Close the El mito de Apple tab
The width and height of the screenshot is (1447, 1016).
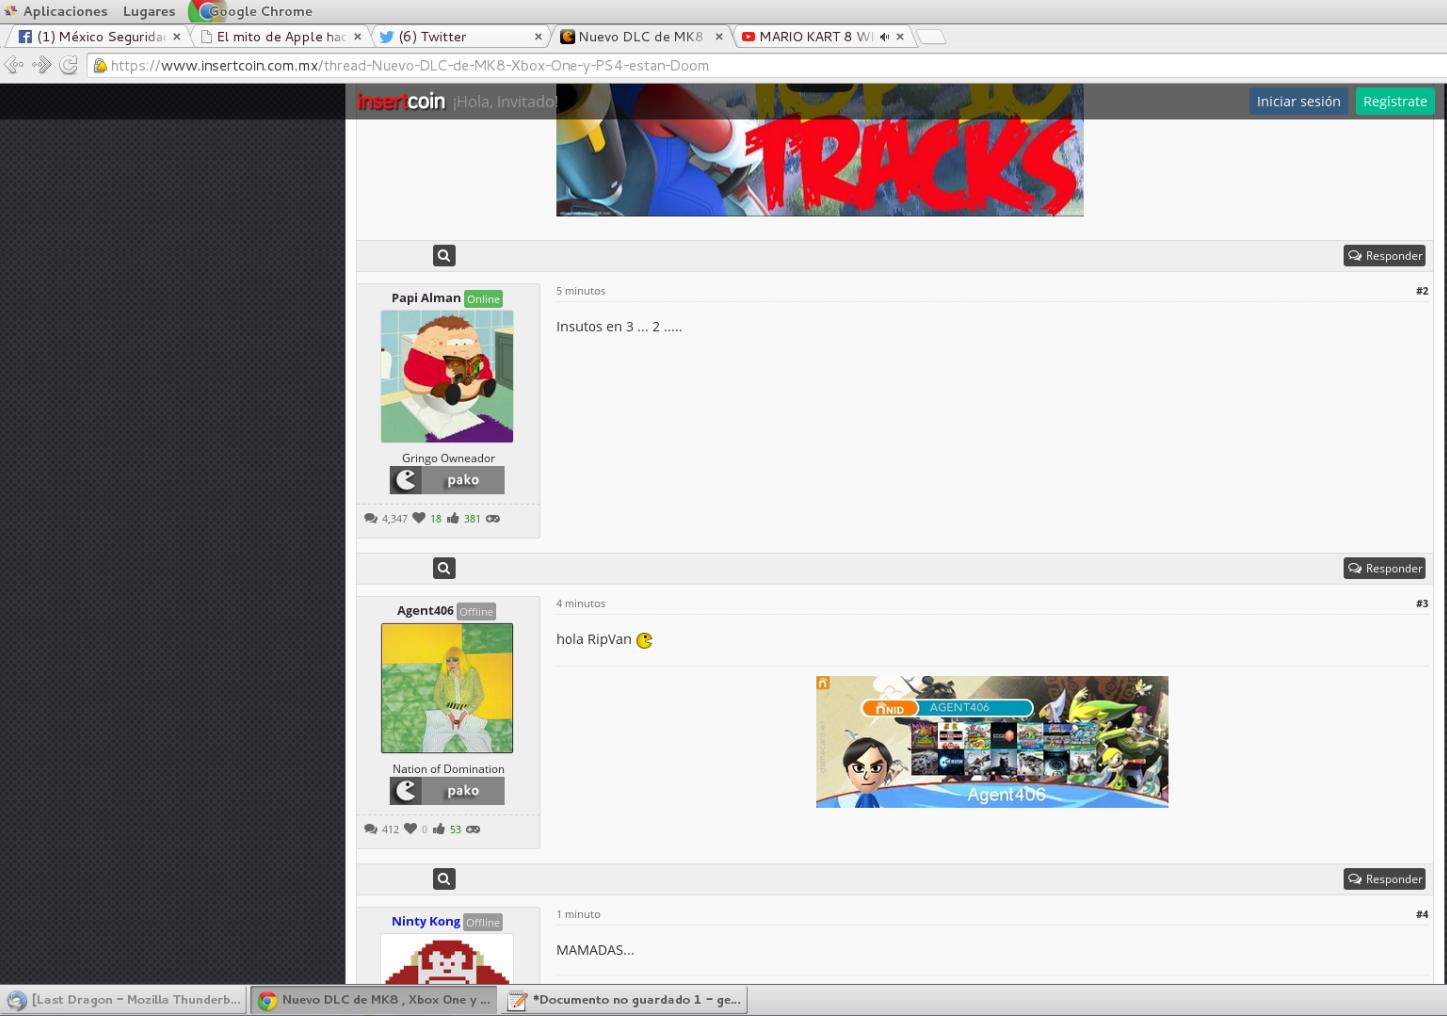click(357, 37)
